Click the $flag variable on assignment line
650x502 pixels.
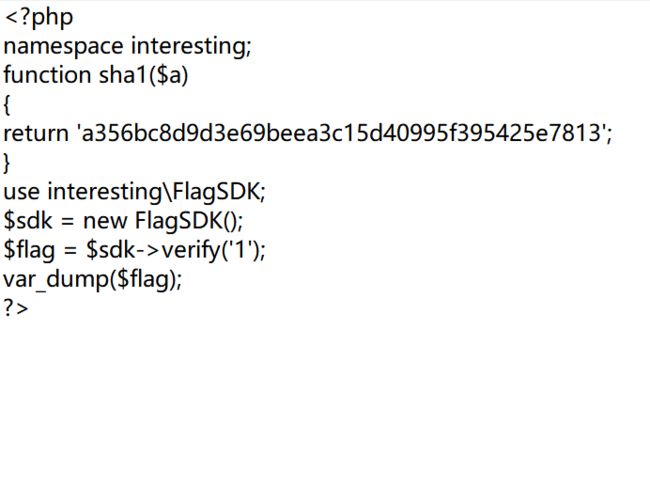(x=29, y=250)
